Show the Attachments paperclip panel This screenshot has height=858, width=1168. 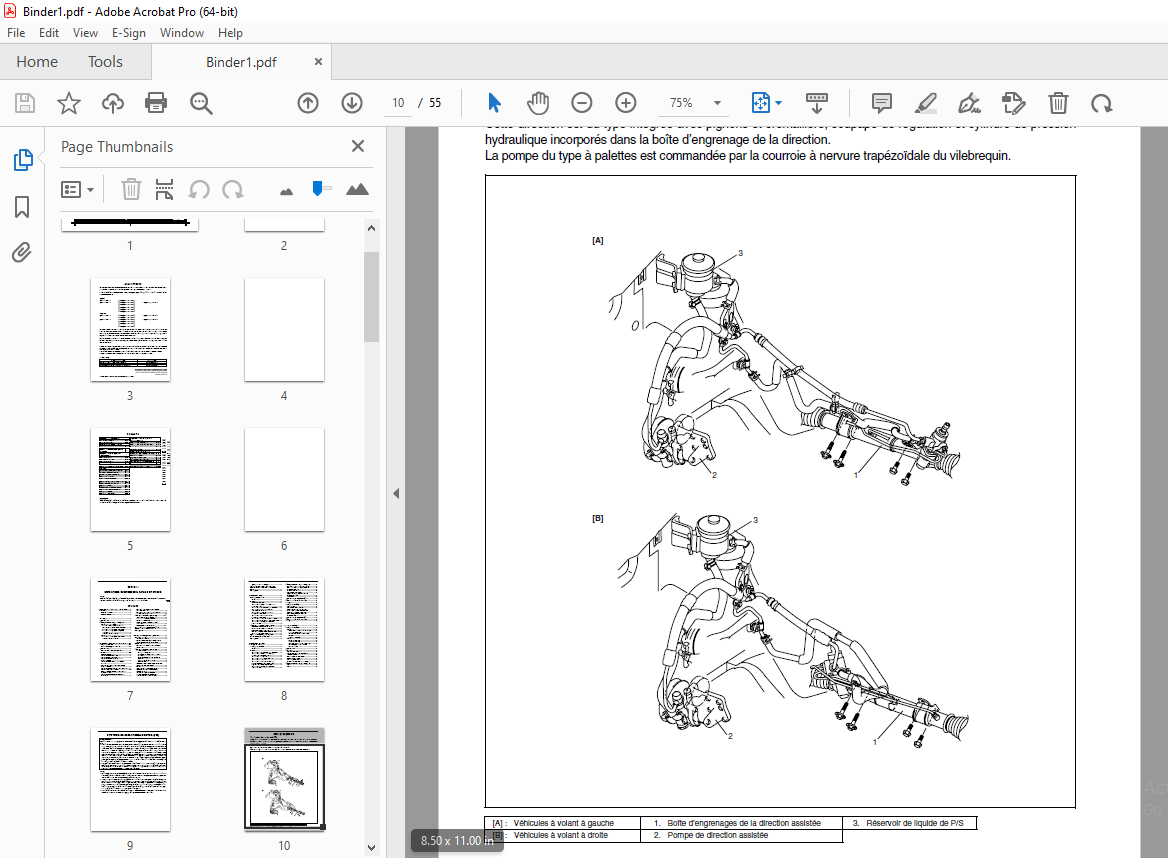pos(22,253)
